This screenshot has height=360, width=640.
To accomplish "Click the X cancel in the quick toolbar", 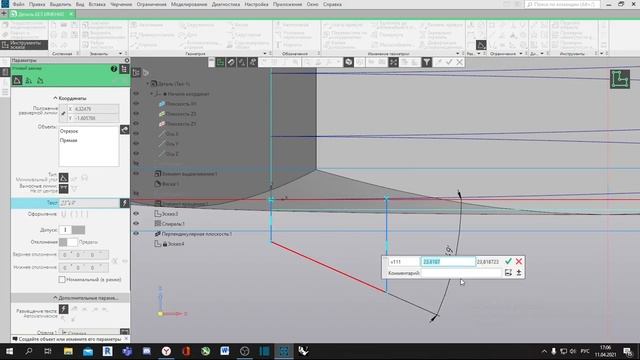I will [460, 62].
